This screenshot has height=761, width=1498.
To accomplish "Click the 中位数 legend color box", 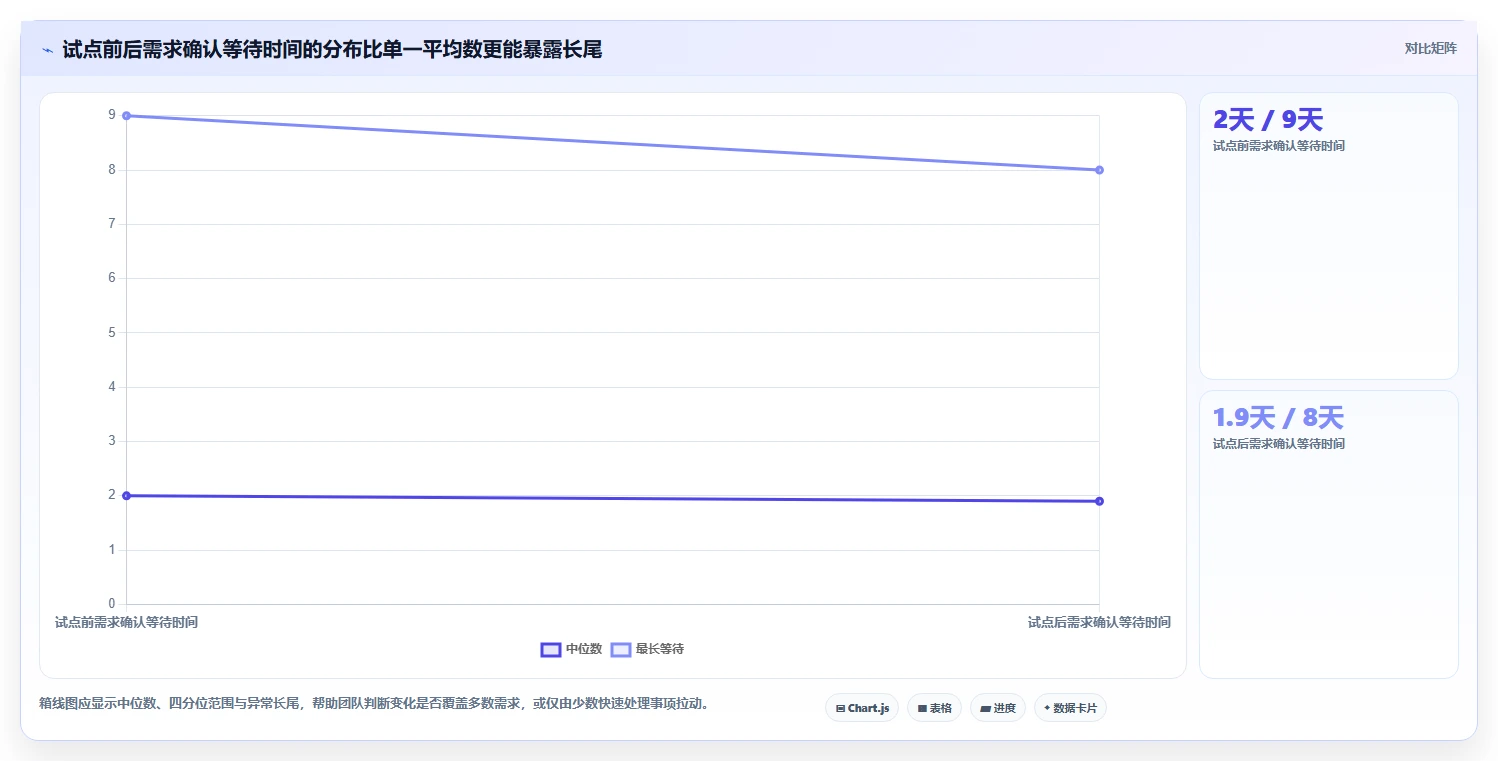I will 550,649.
